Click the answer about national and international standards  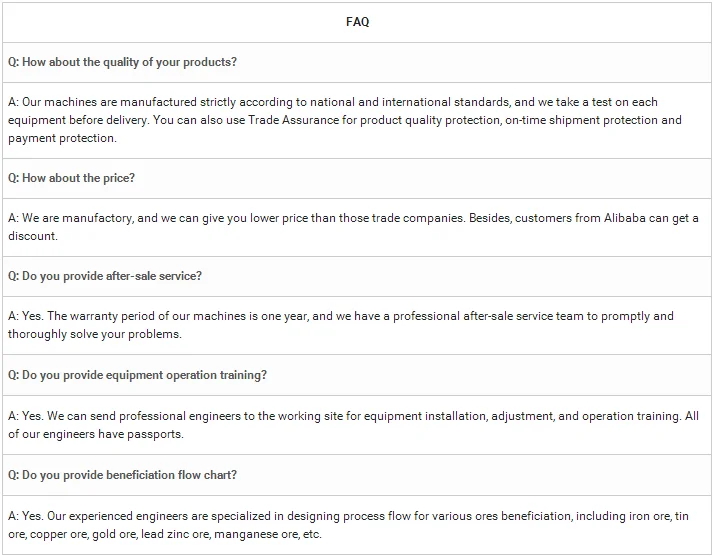pos(357,121)
